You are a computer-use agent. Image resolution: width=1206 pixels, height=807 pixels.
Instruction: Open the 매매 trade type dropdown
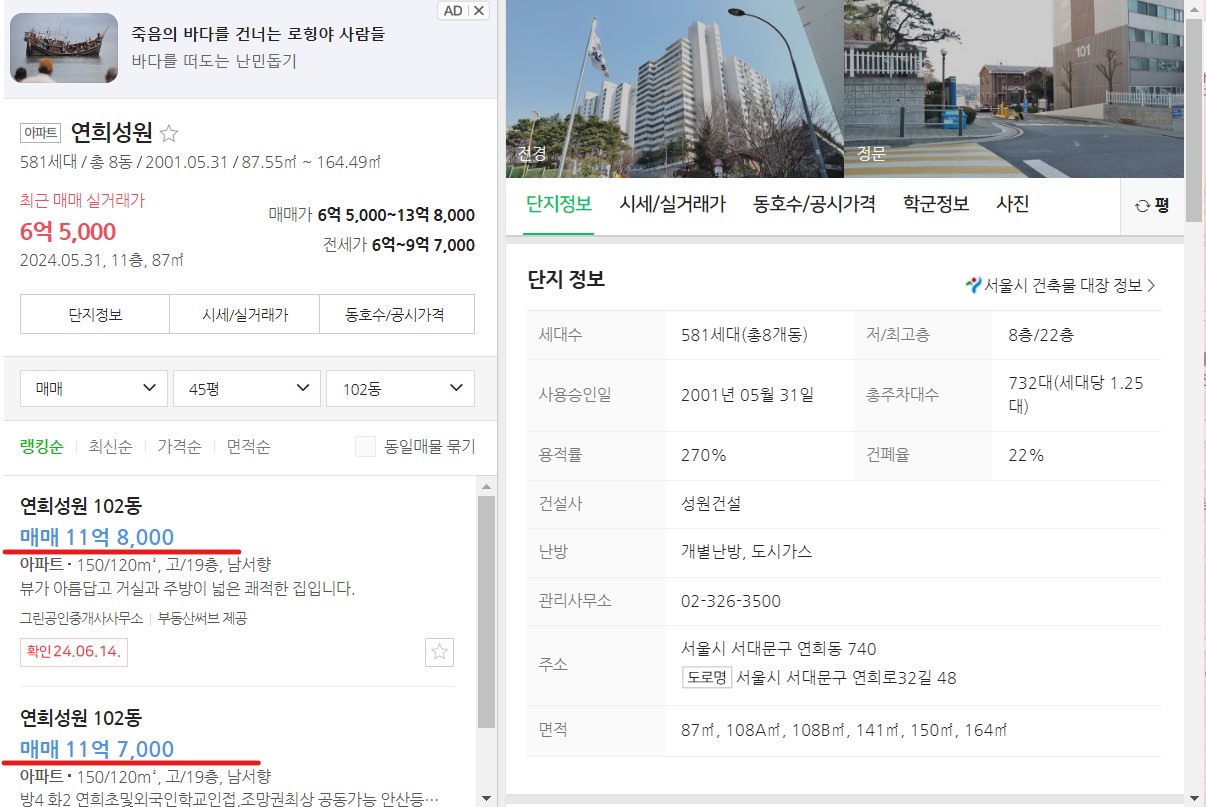pos(94,388)
